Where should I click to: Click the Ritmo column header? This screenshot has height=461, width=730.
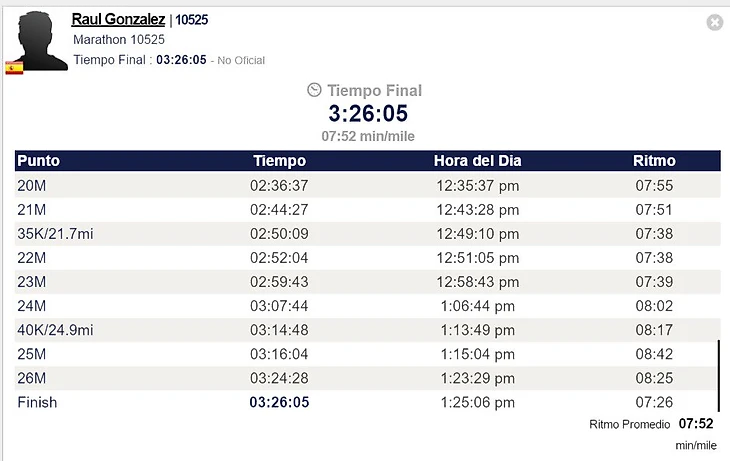click(654, 161)
